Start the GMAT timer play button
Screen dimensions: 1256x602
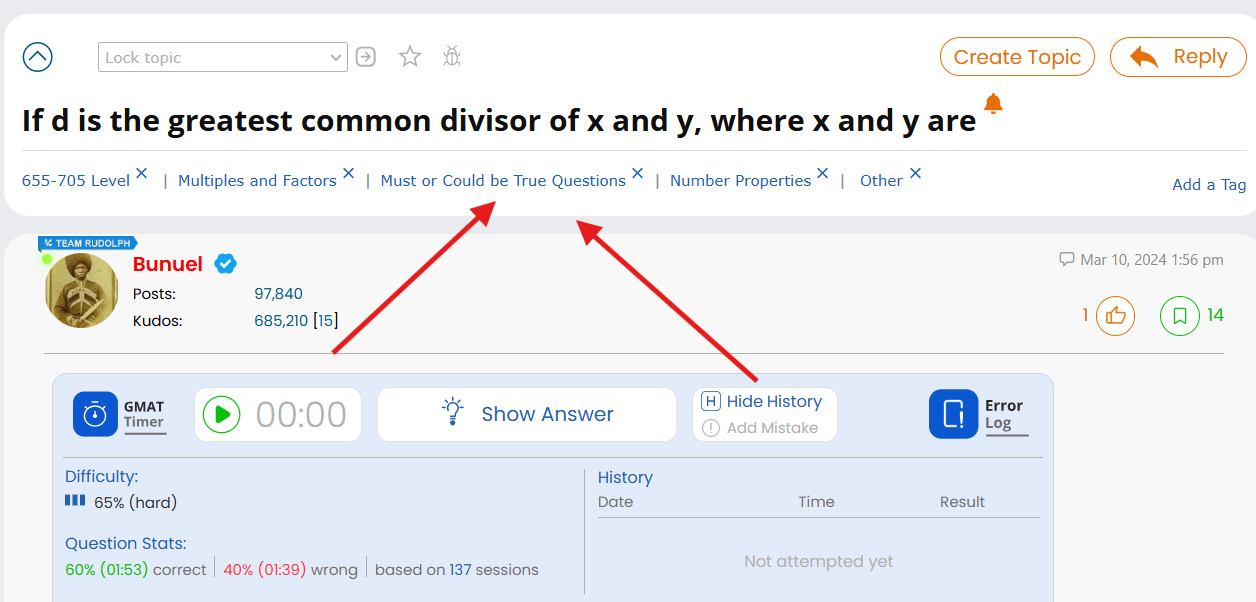(222, 414)
